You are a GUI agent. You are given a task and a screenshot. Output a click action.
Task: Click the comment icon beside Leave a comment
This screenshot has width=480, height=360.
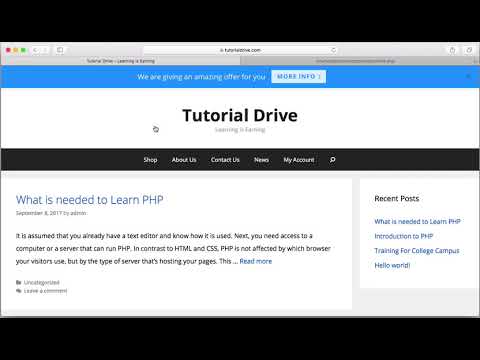point(19,291)
